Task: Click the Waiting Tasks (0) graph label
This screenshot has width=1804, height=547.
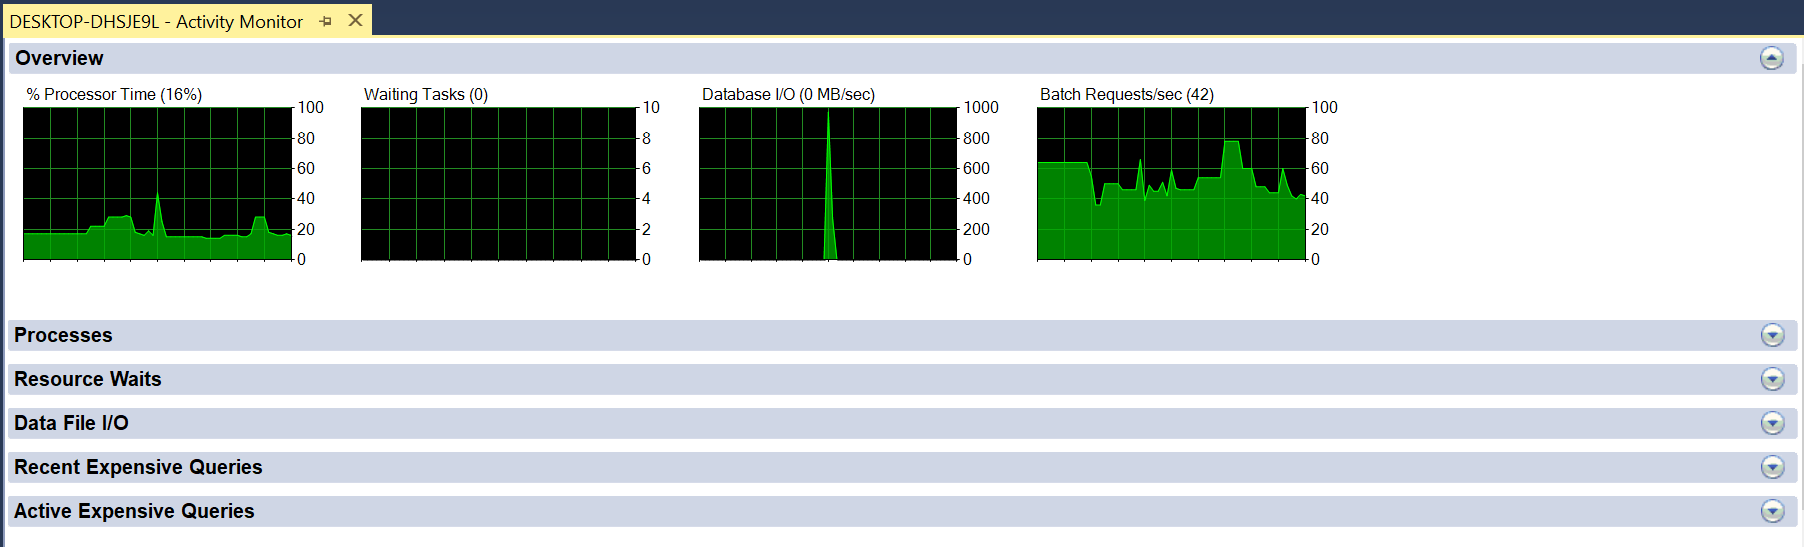Action: click(x=425, y=94)
